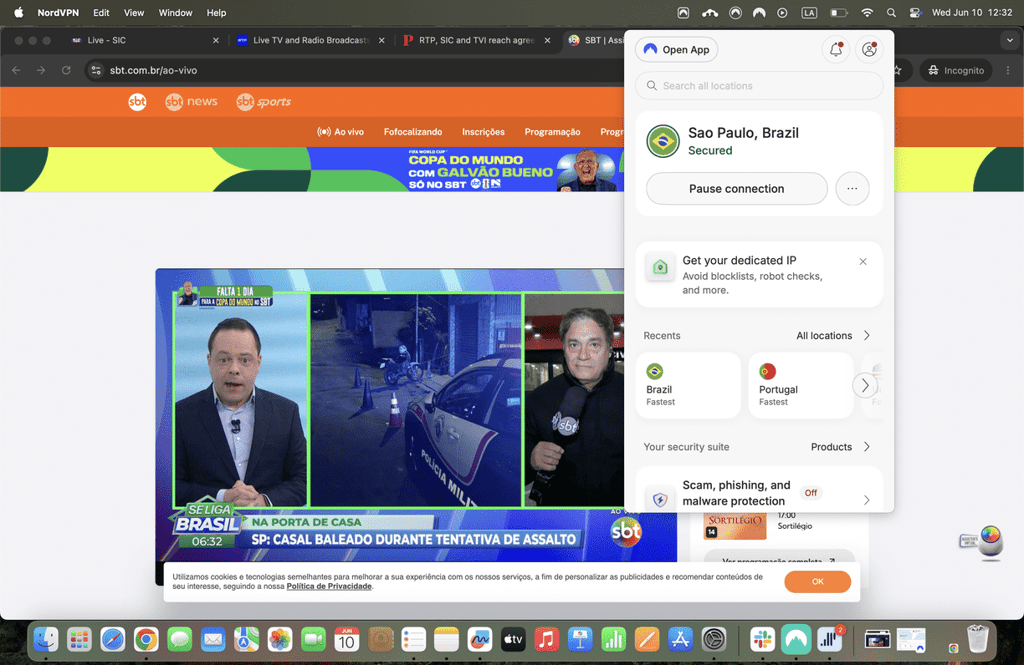This screenshot has width=1024, height=665.
Task: Click the NordVPN mountain menu bar icon
Action: [759, 12]
